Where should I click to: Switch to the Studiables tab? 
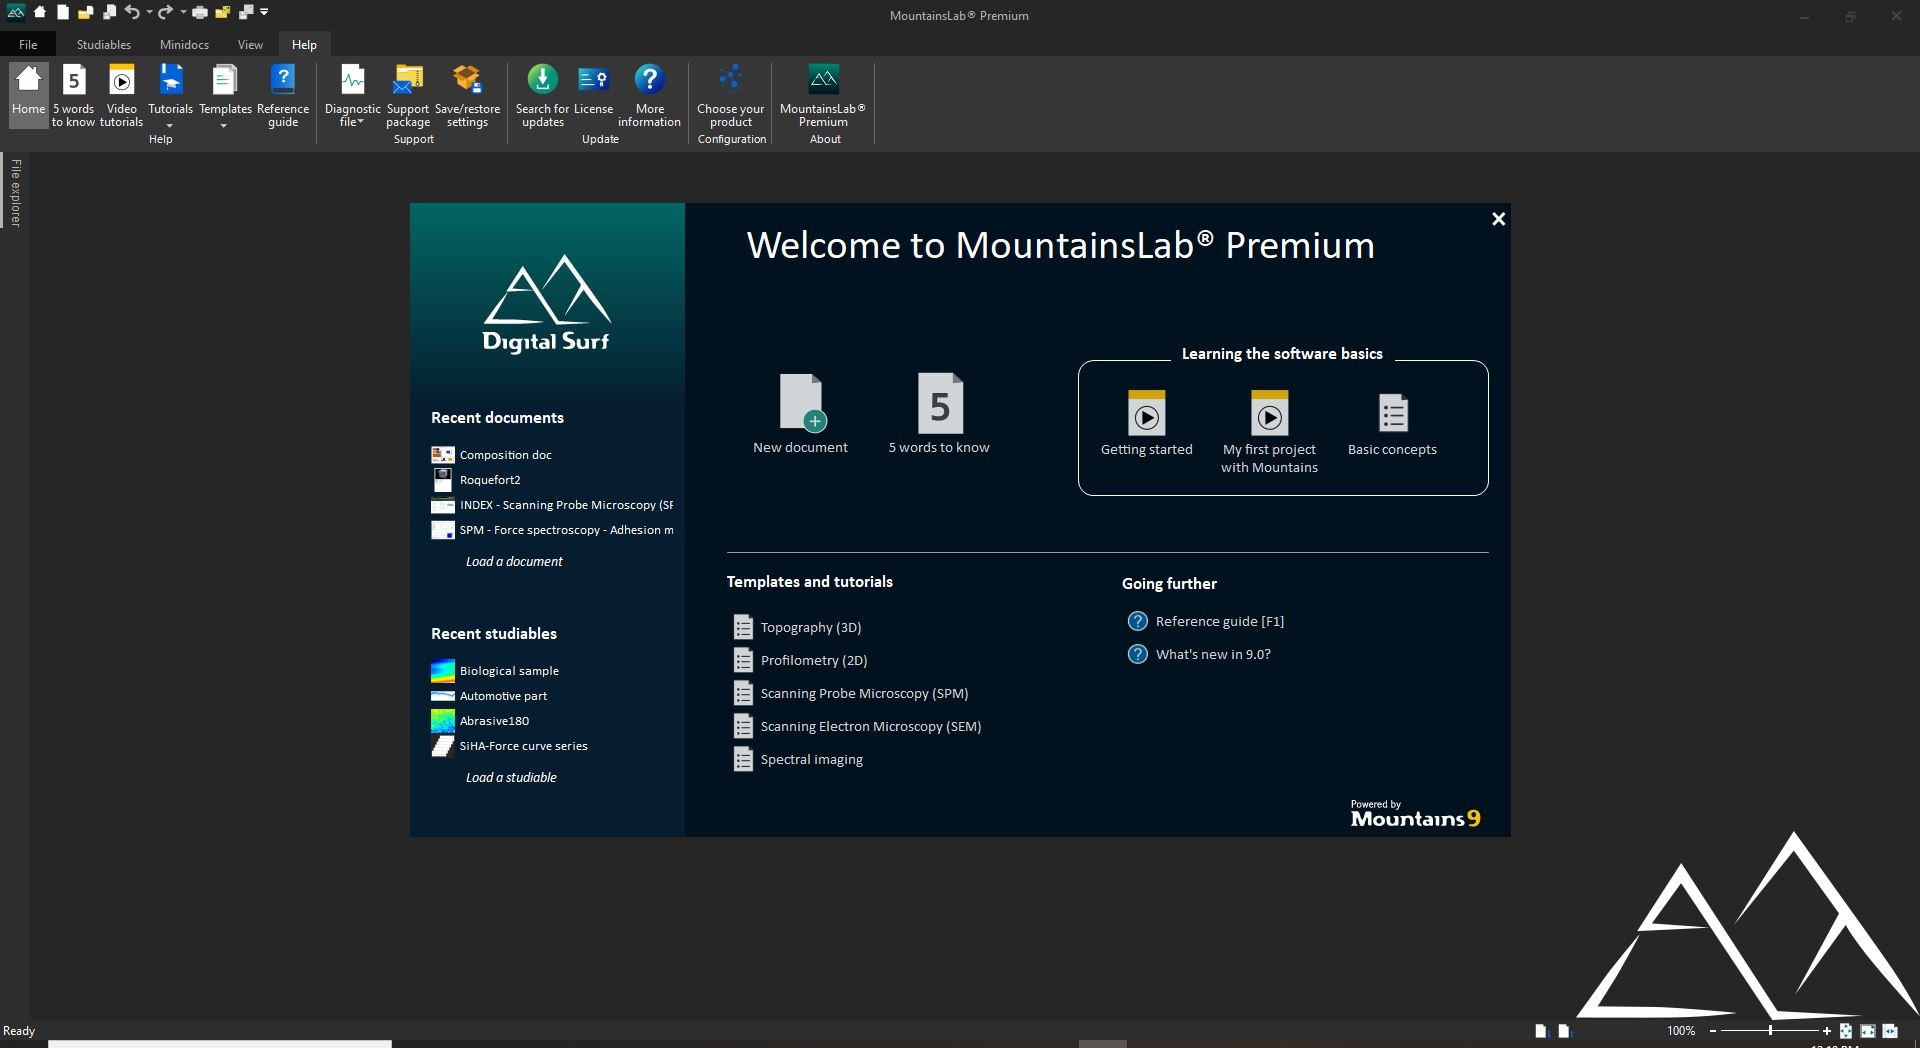[104, 45]
